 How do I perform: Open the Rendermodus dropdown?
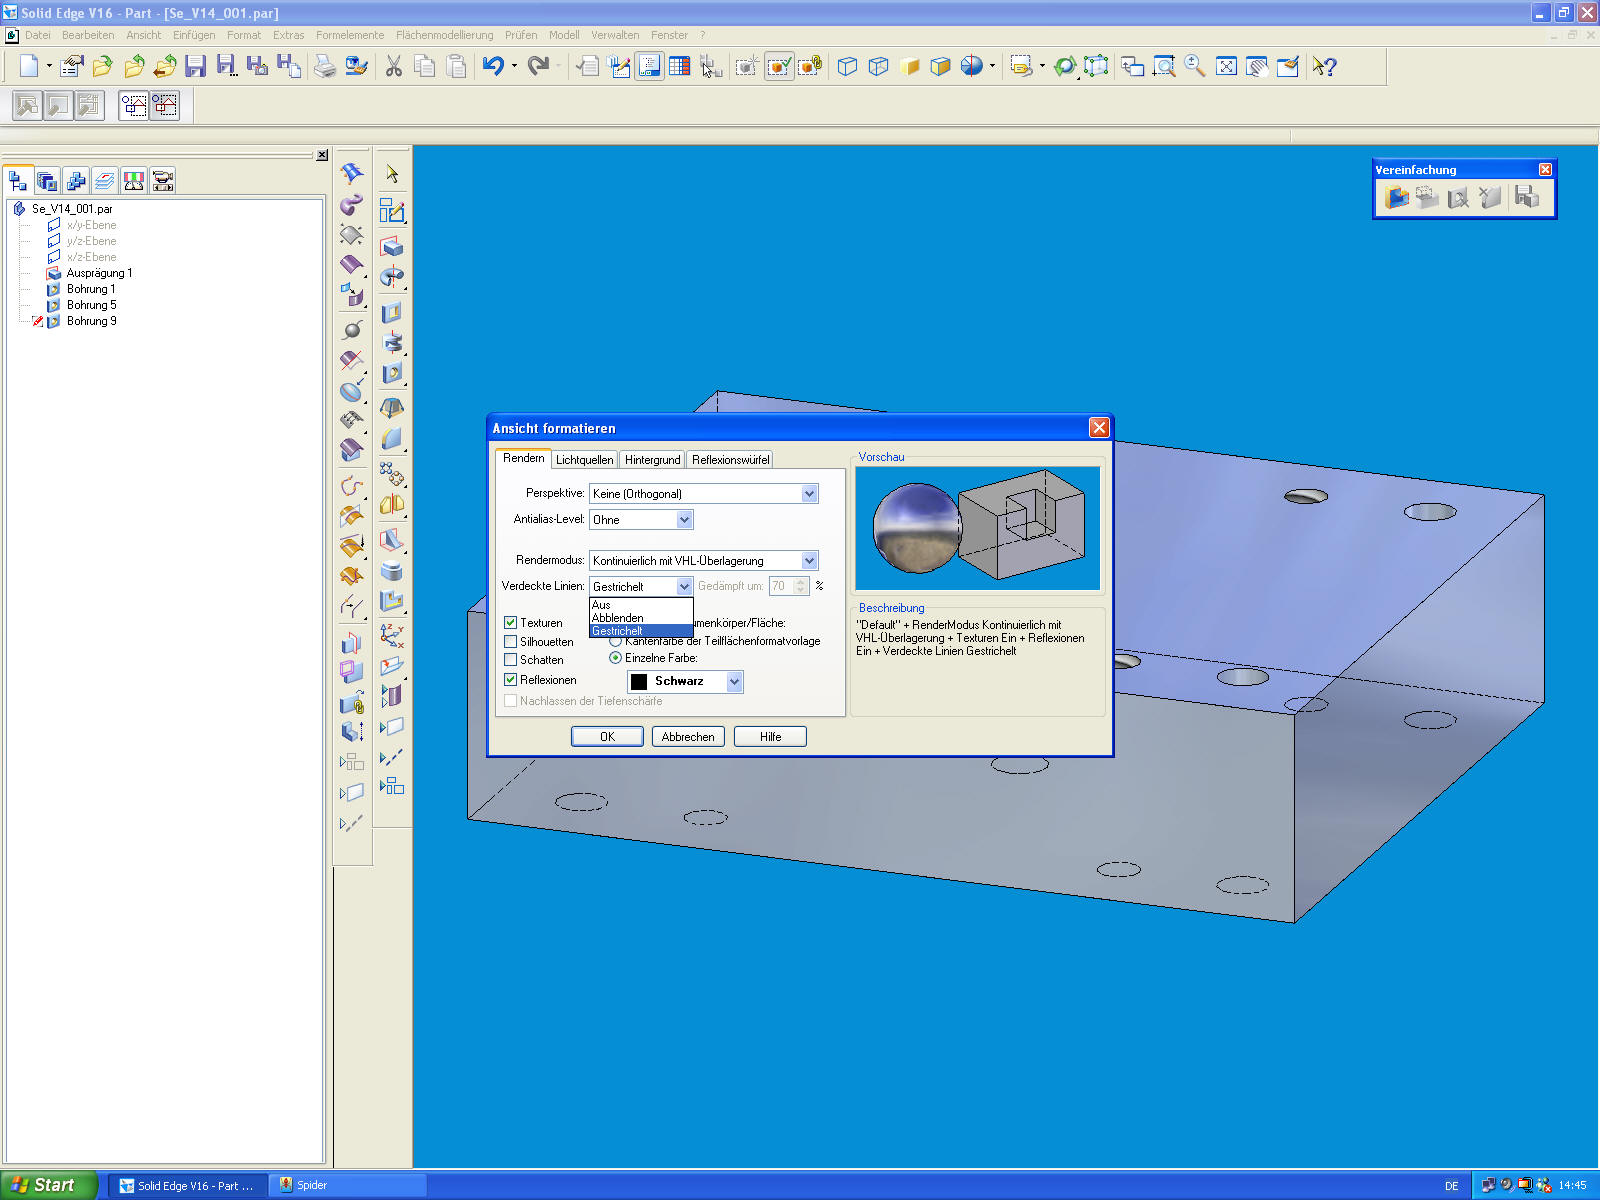coord(809,560)
